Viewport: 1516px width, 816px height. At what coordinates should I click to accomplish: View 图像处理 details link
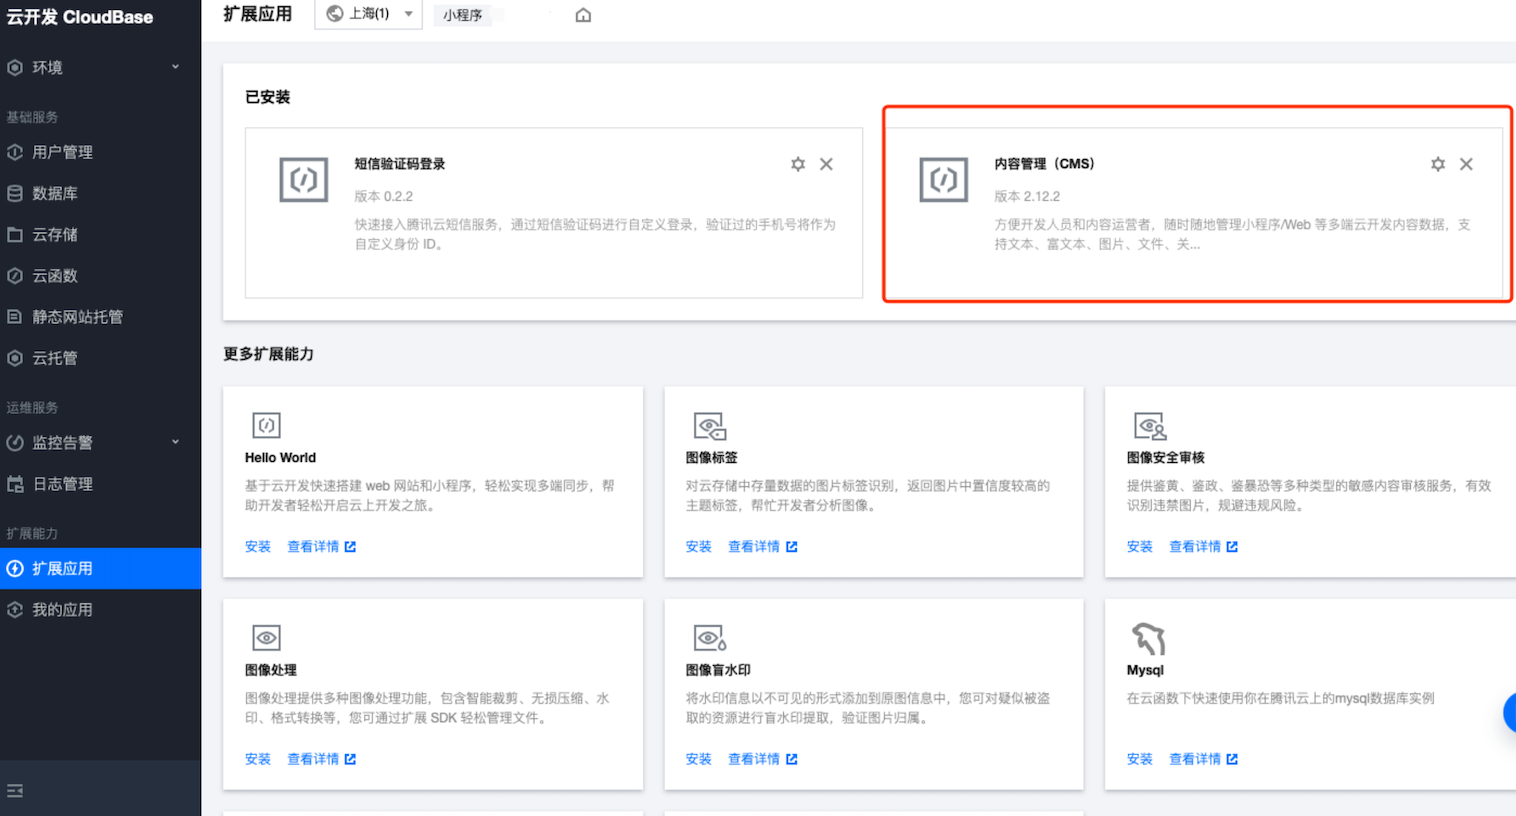click(x=322, y=760)
